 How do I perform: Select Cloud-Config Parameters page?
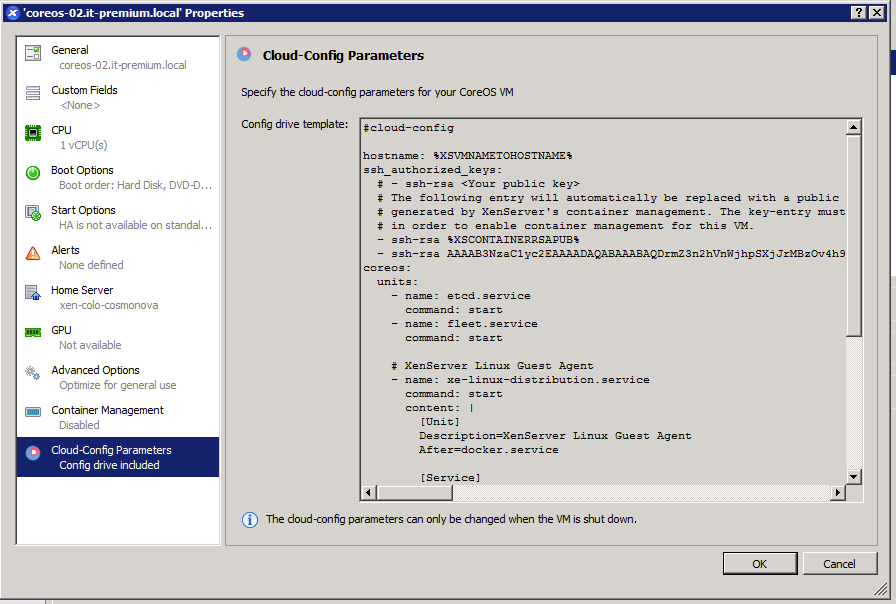click(x=118, y=457)
